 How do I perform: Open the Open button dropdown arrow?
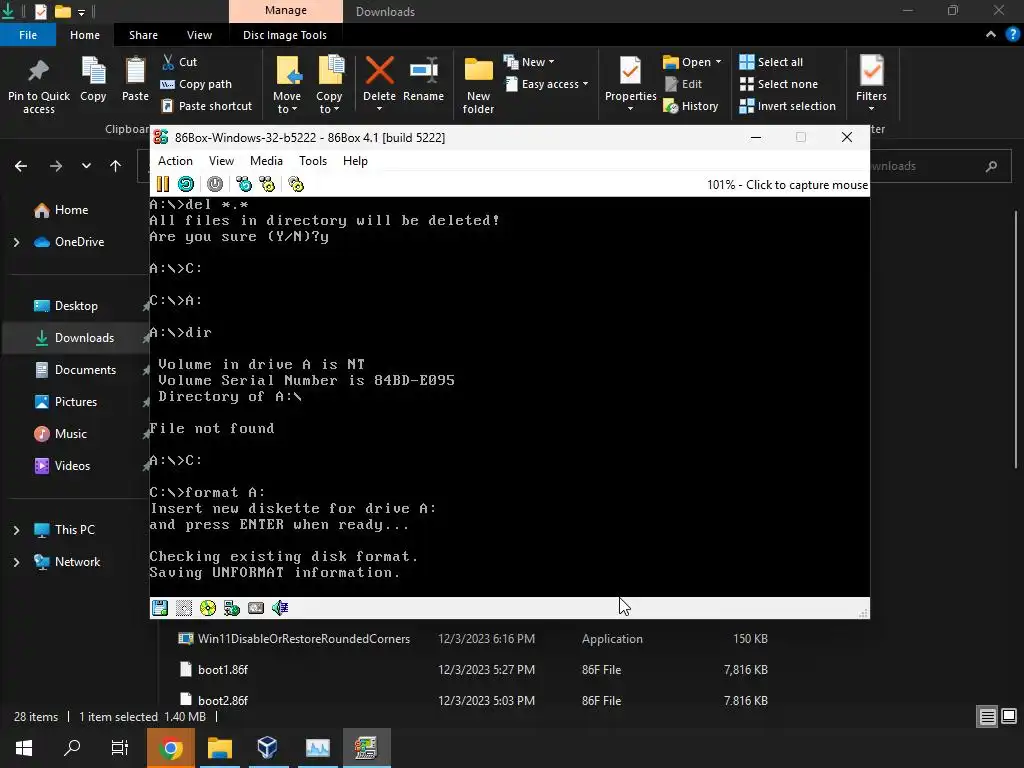click(x=718, y=62)
